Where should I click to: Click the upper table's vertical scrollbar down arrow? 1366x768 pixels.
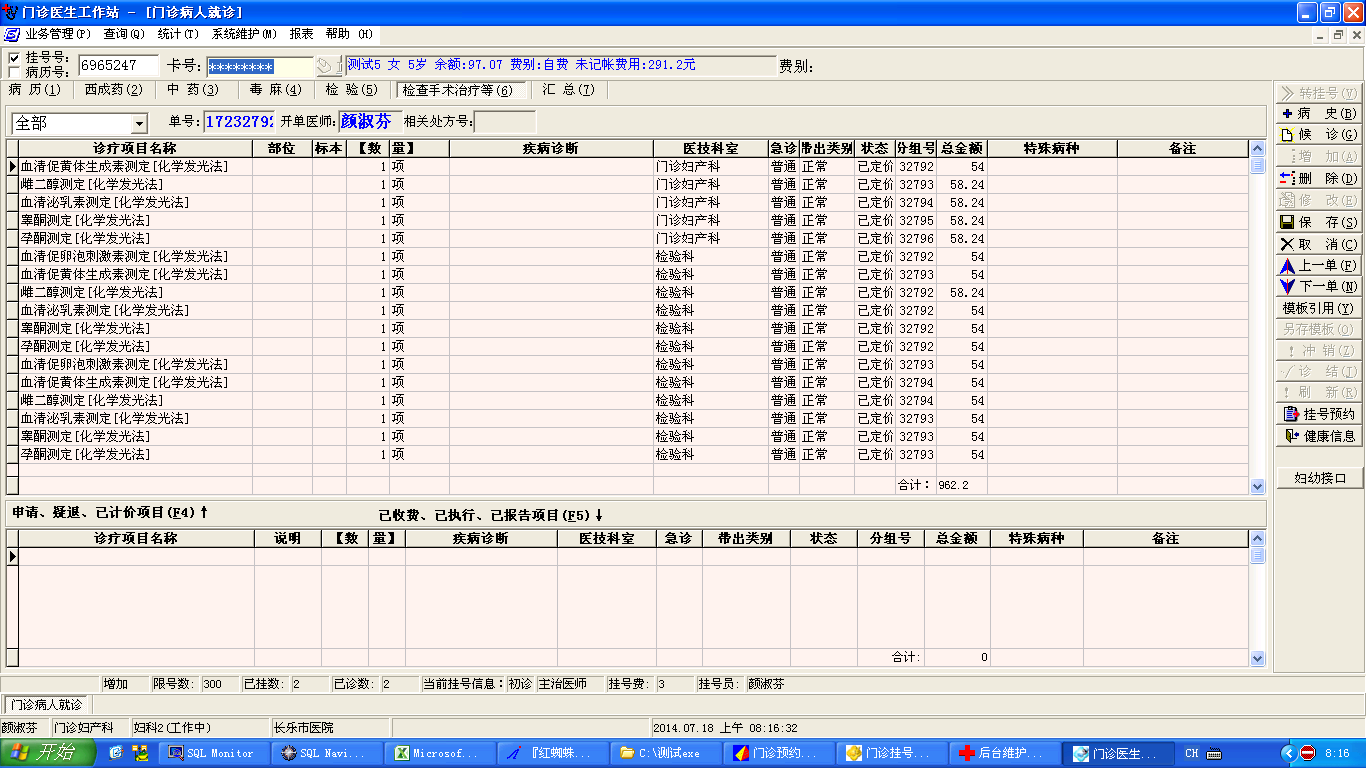point(1258,486)
